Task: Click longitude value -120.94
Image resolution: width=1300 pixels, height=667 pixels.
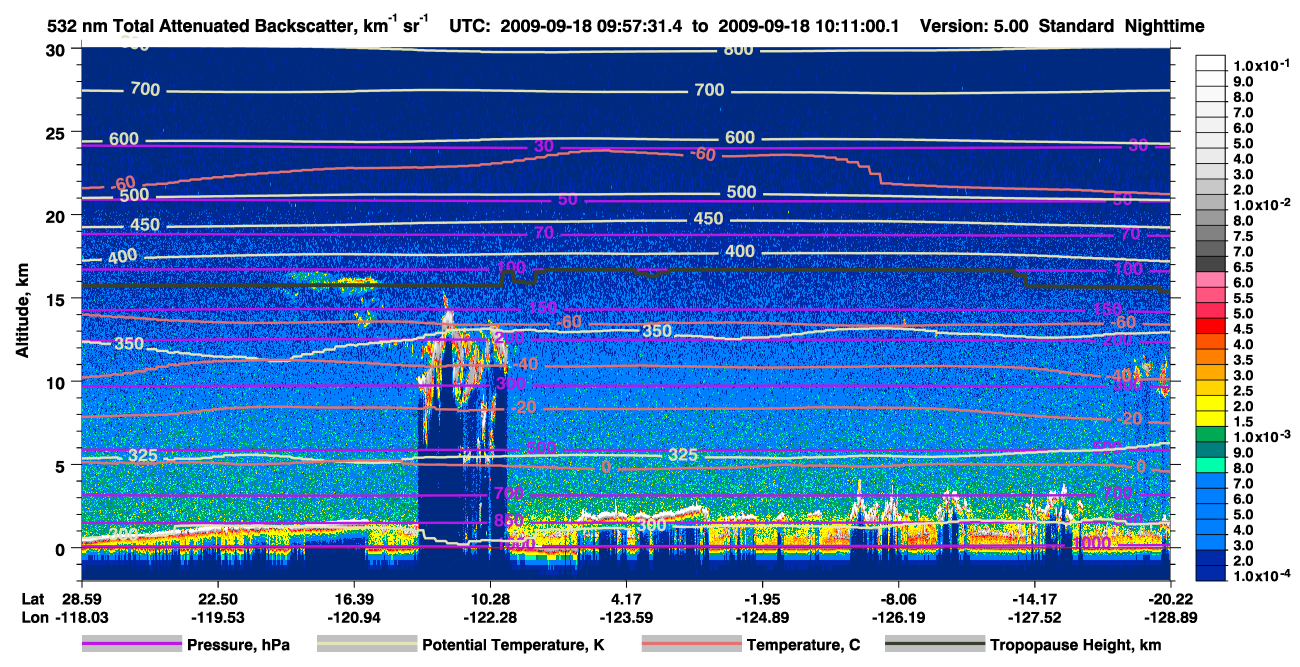Action: (x=353, y=616)
